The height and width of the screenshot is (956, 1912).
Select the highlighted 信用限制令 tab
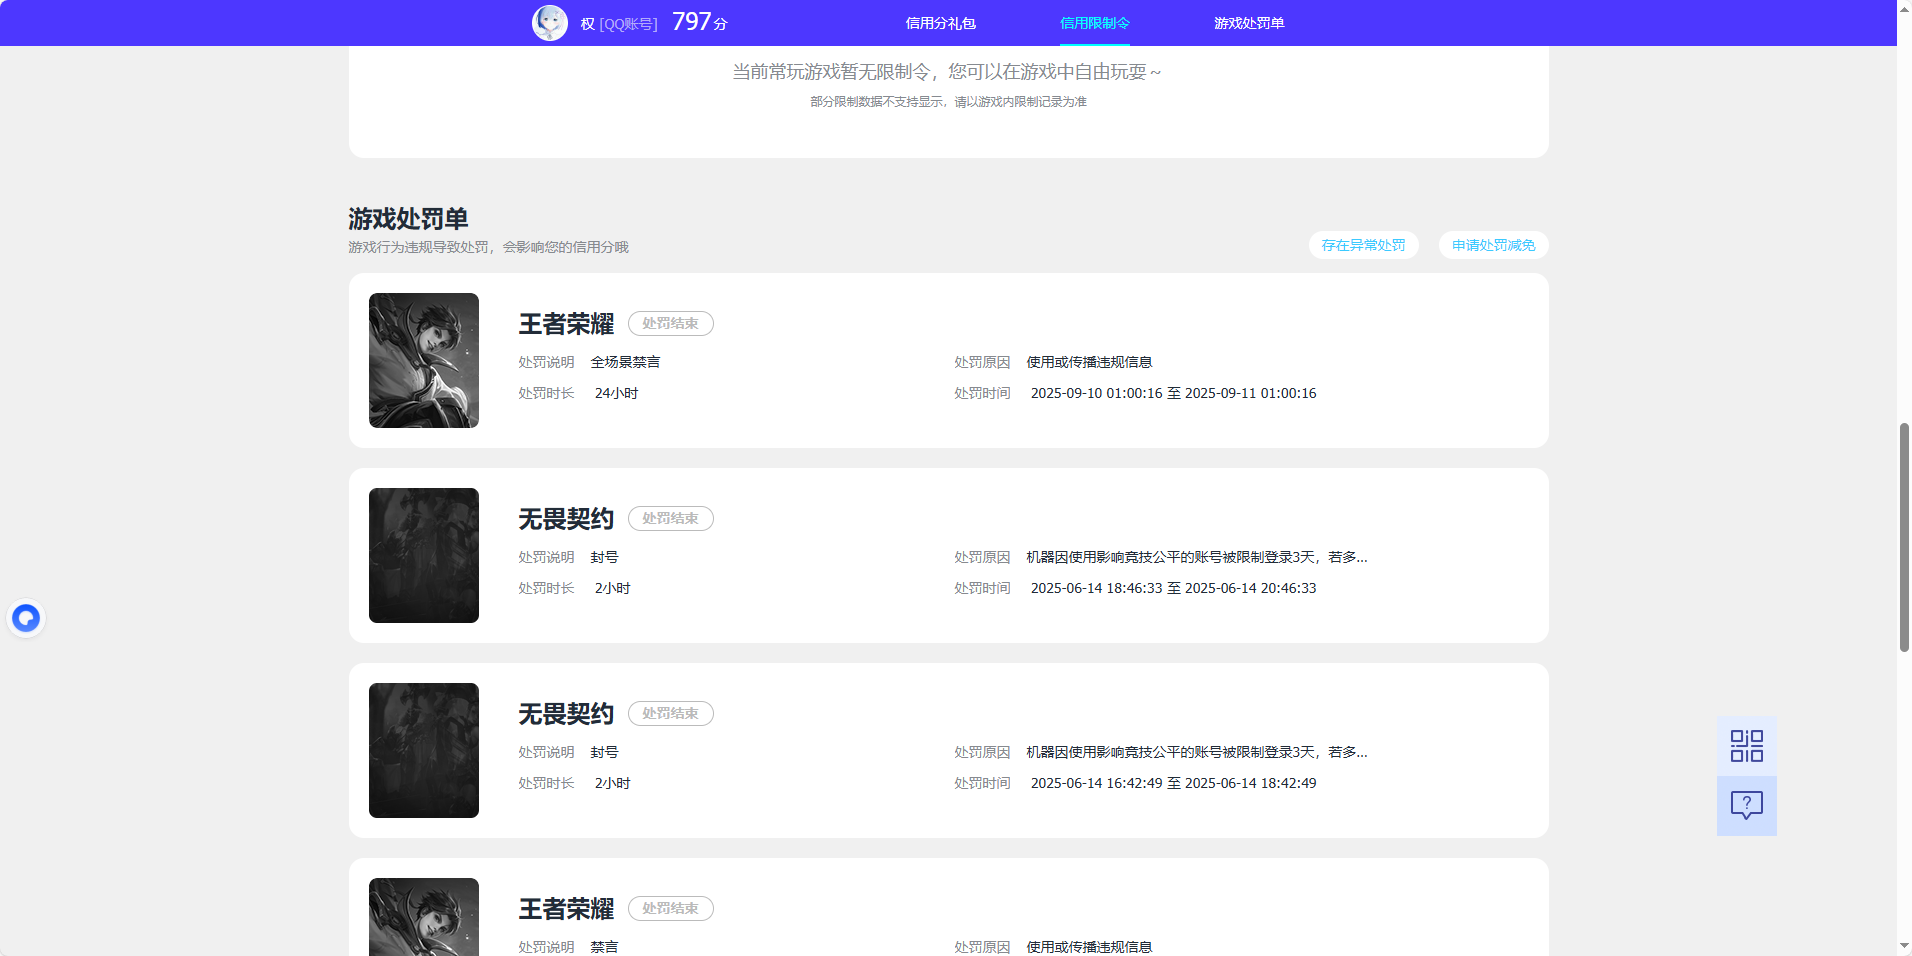(x=1093, y=22)
